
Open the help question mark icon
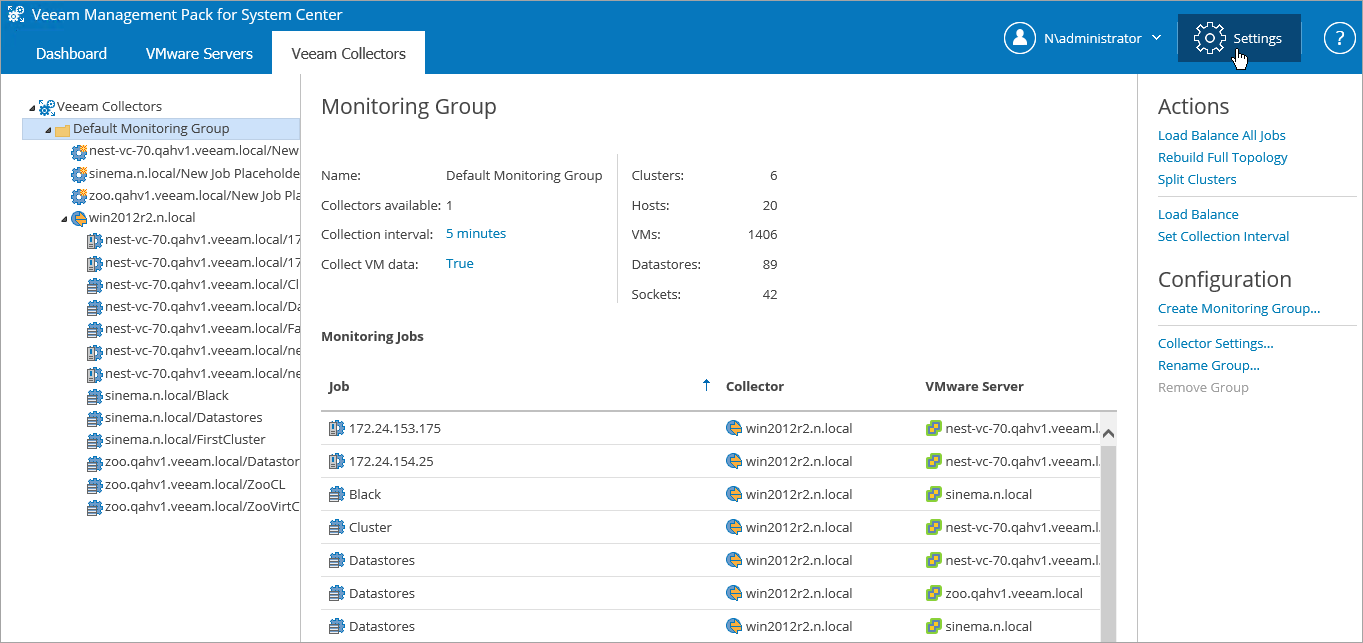point(1339,38)
